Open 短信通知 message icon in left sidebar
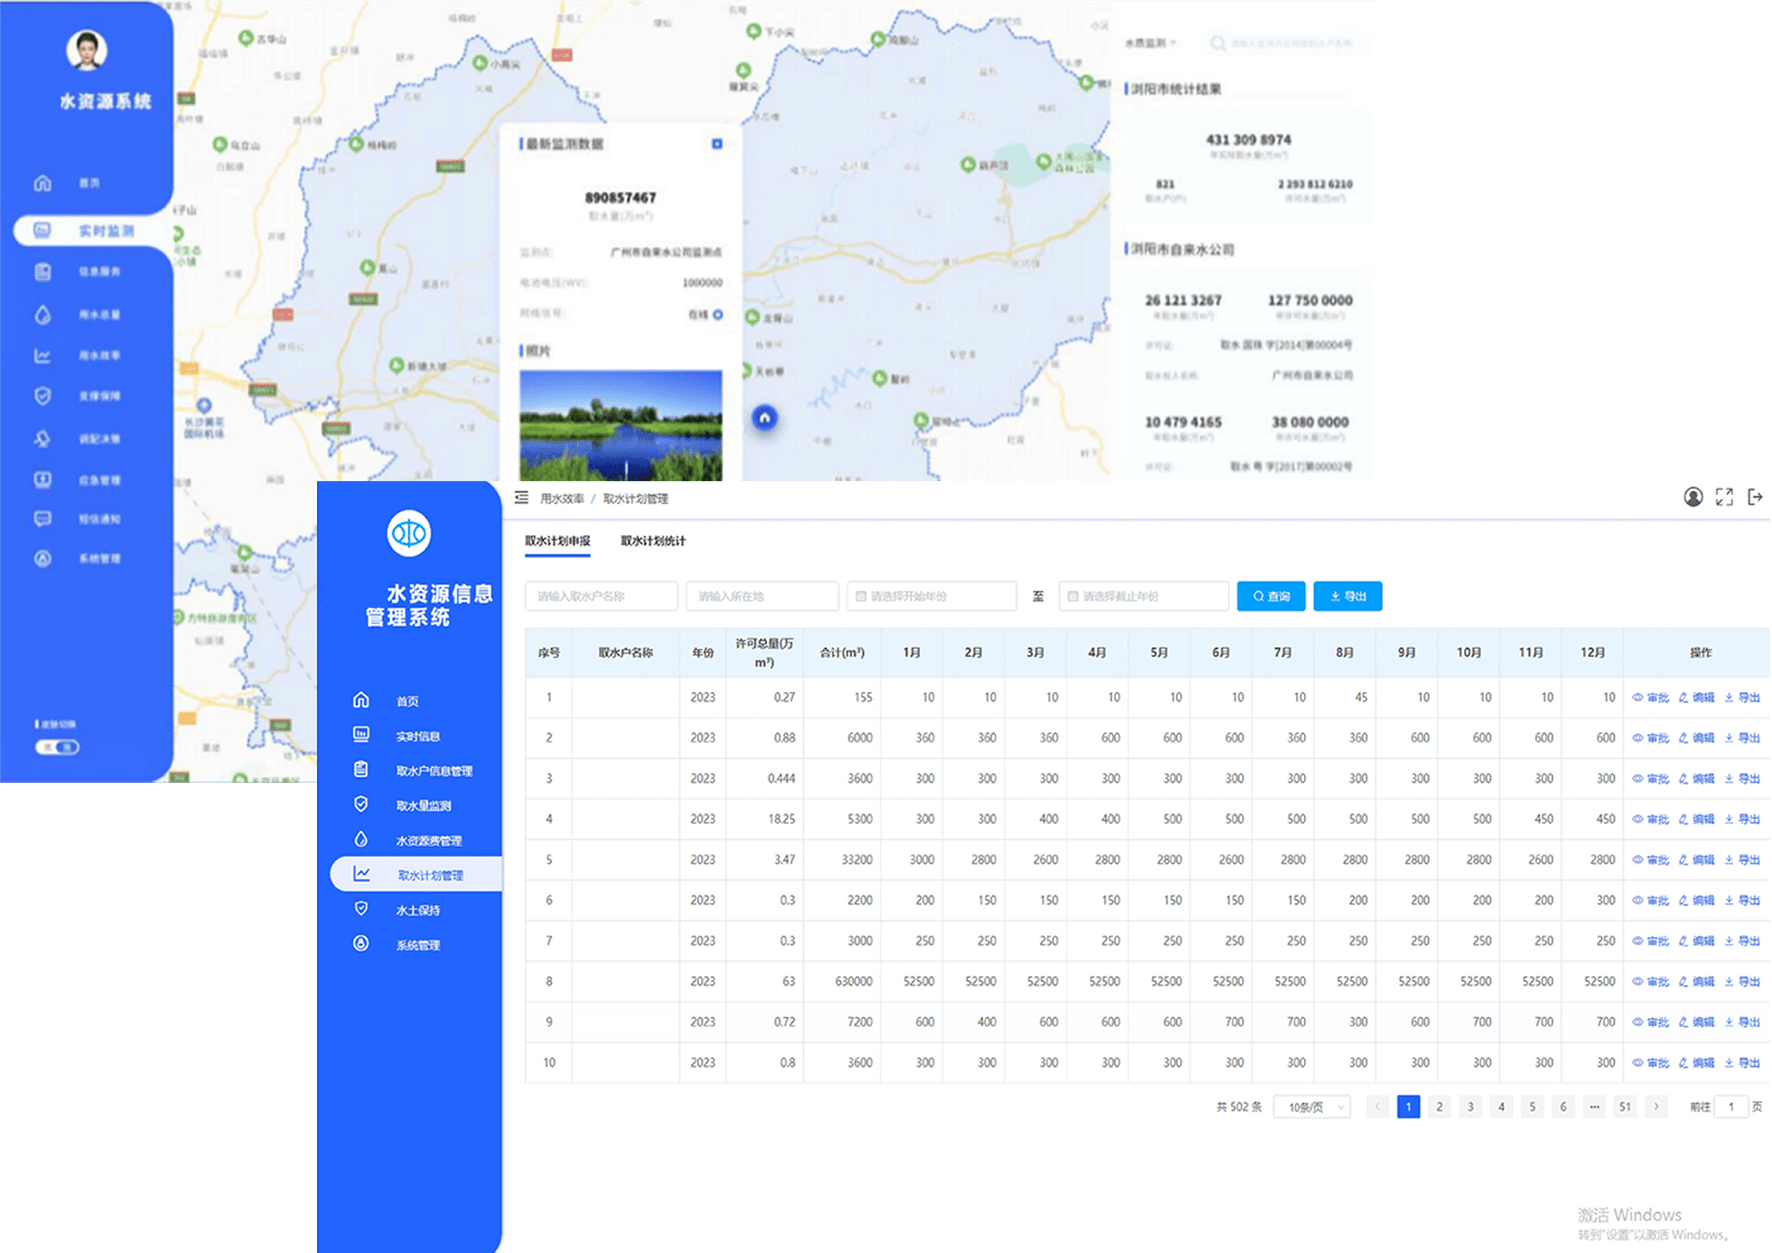 point(43,519)
